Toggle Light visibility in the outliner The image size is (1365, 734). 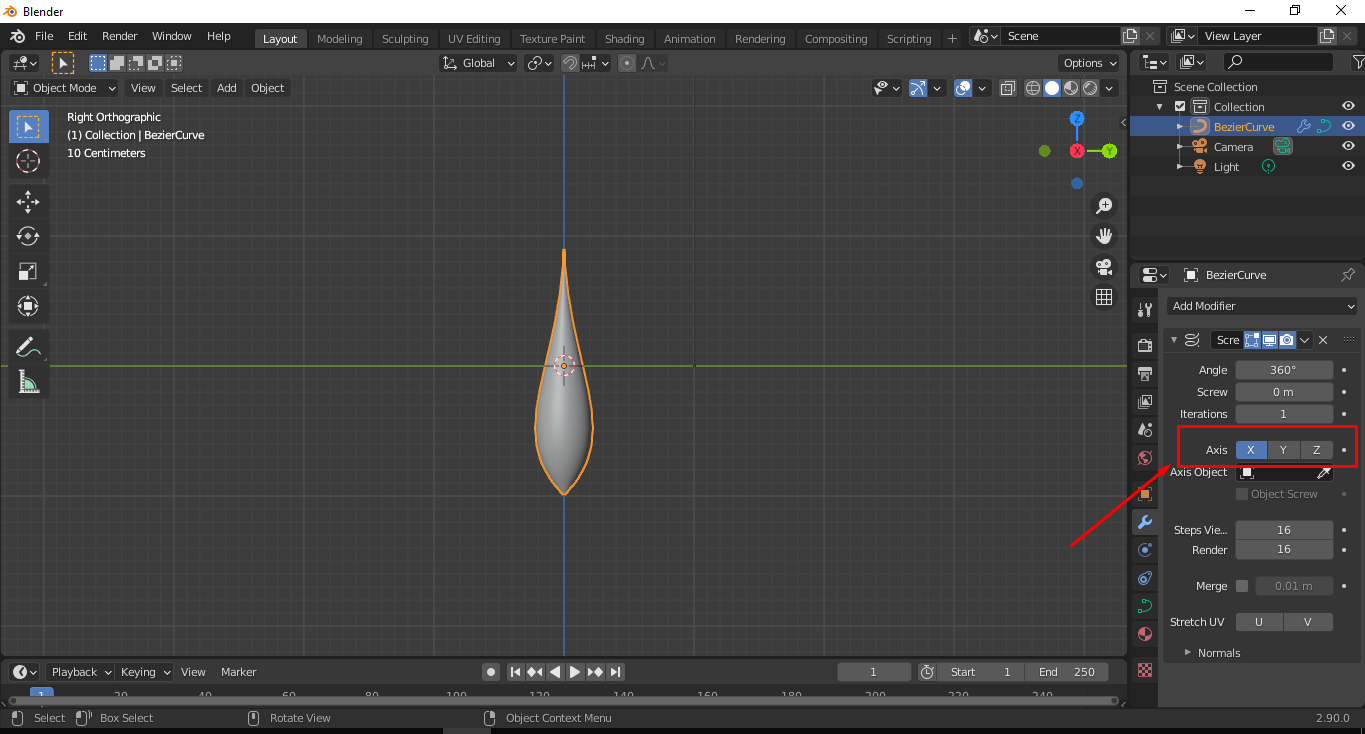click(x=1348, y=166)
